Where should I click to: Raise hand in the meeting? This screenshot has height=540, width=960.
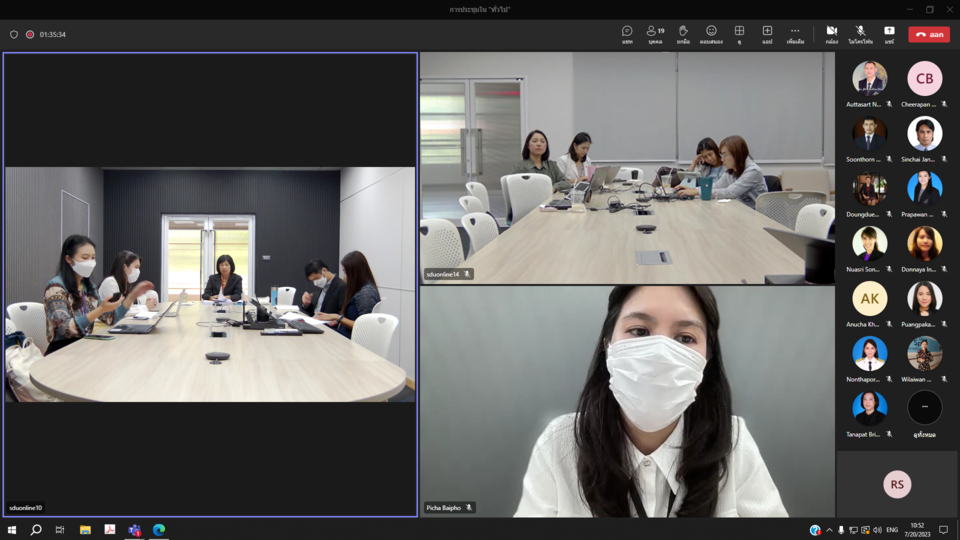[x=683, y=34]
